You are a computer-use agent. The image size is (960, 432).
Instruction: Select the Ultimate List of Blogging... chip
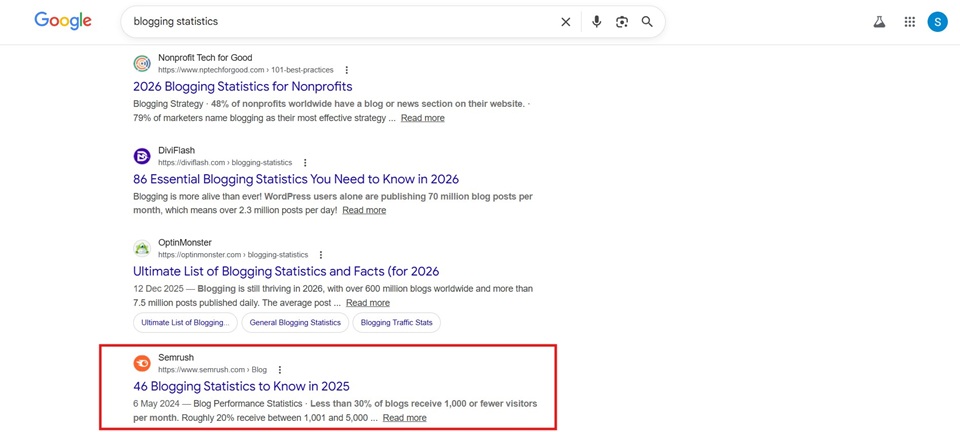pyautogui.click(x=186, y=322)
